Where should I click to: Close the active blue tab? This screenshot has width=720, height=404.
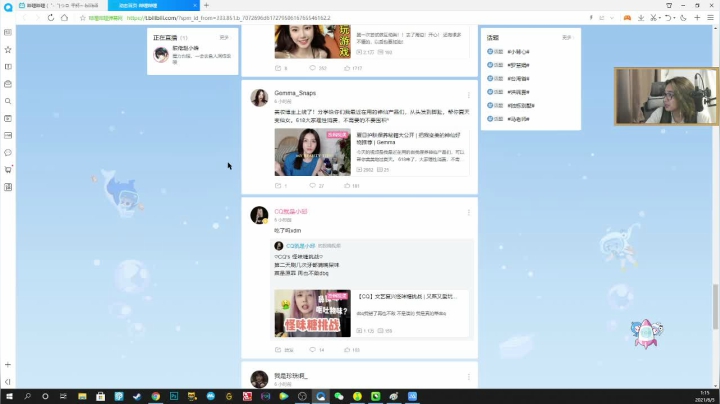click(195, 6)
